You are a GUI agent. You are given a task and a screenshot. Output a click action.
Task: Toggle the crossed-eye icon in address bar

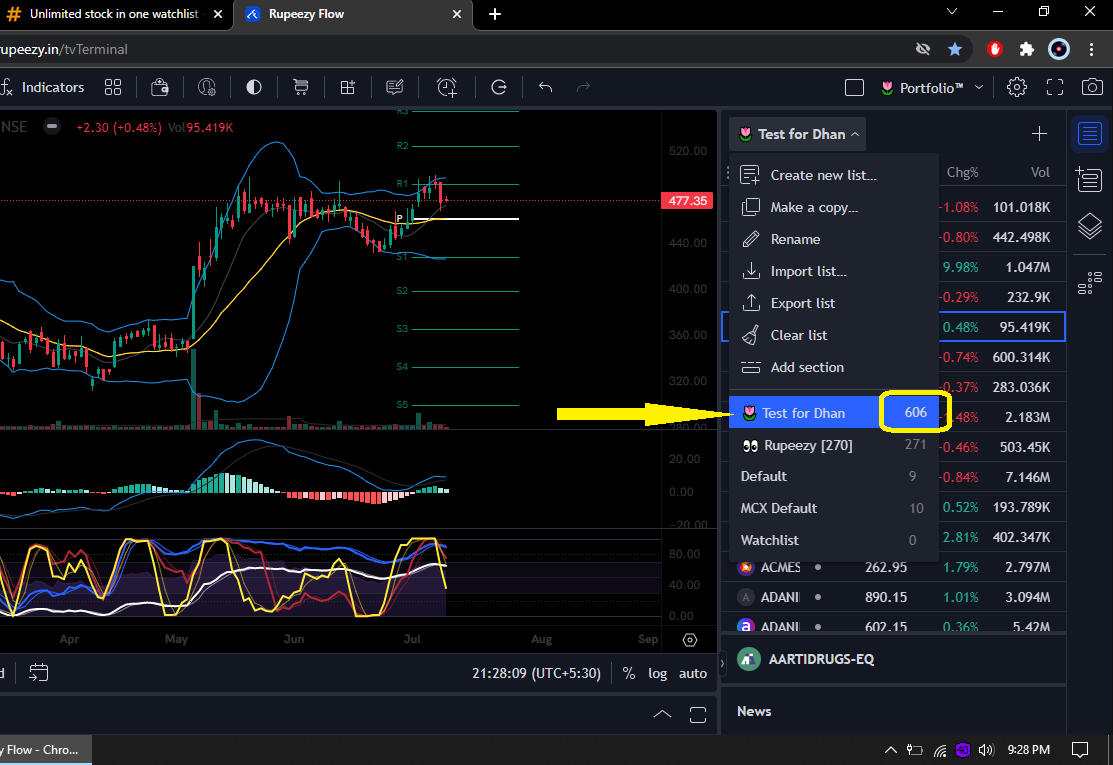click(923, 49)
